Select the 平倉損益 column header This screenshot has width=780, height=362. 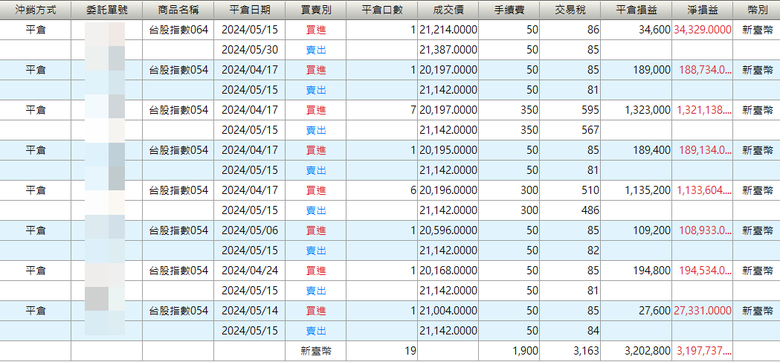636,9
